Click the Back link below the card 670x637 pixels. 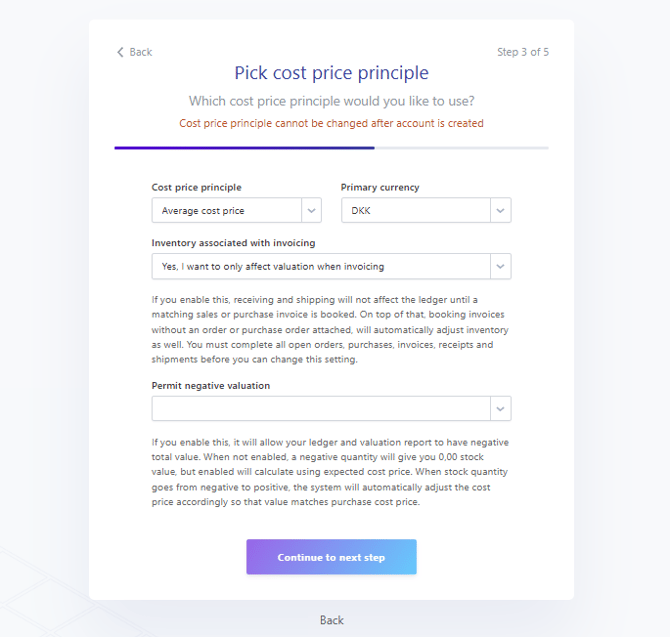332,620
